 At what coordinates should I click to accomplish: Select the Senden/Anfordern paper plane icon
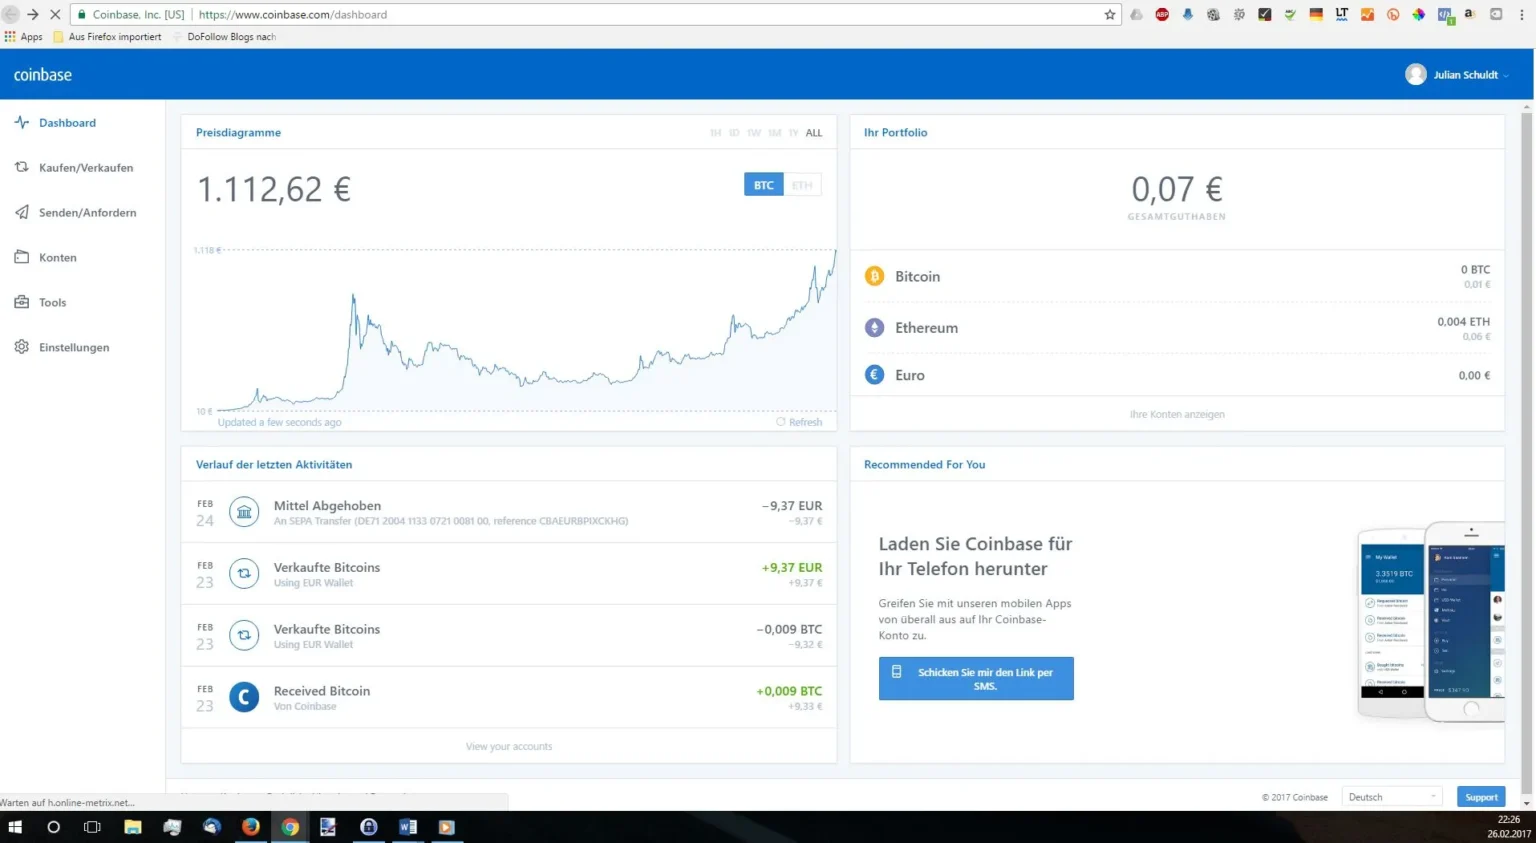[x=21, y=212]
